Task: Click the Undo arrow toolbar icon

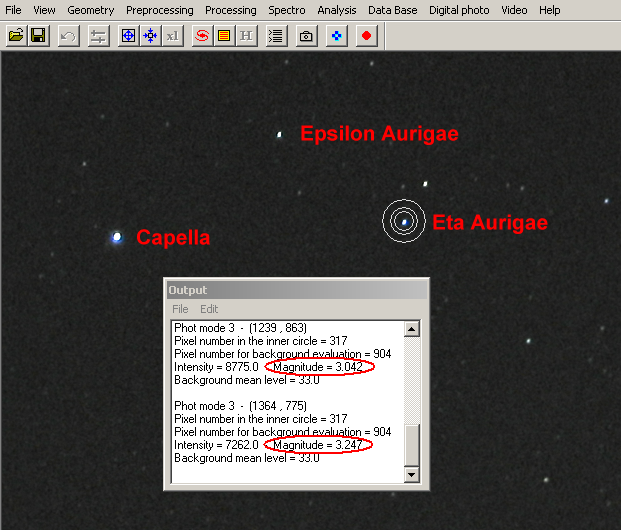Action: 68,36
